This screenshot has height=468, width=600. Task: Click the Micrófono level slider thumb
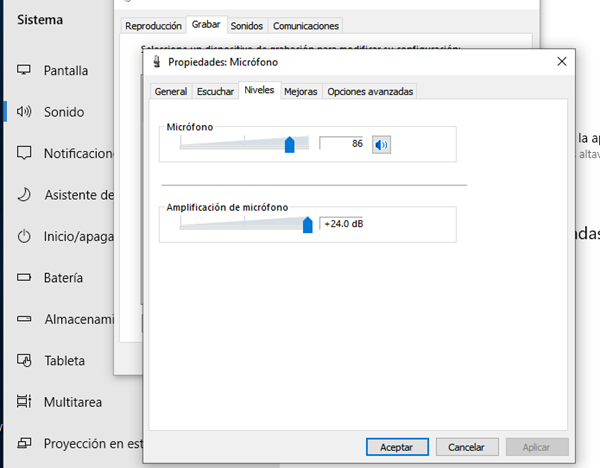click(290, 144)
